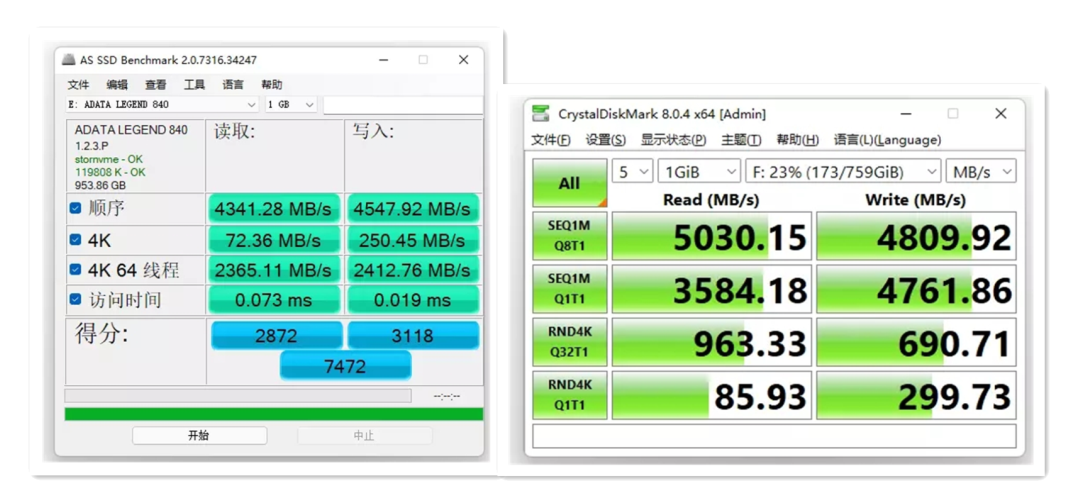1076x497 pixels.
Task: Open the 工具 menu in AS SSD Benchmark
Action: coord(194,84)
